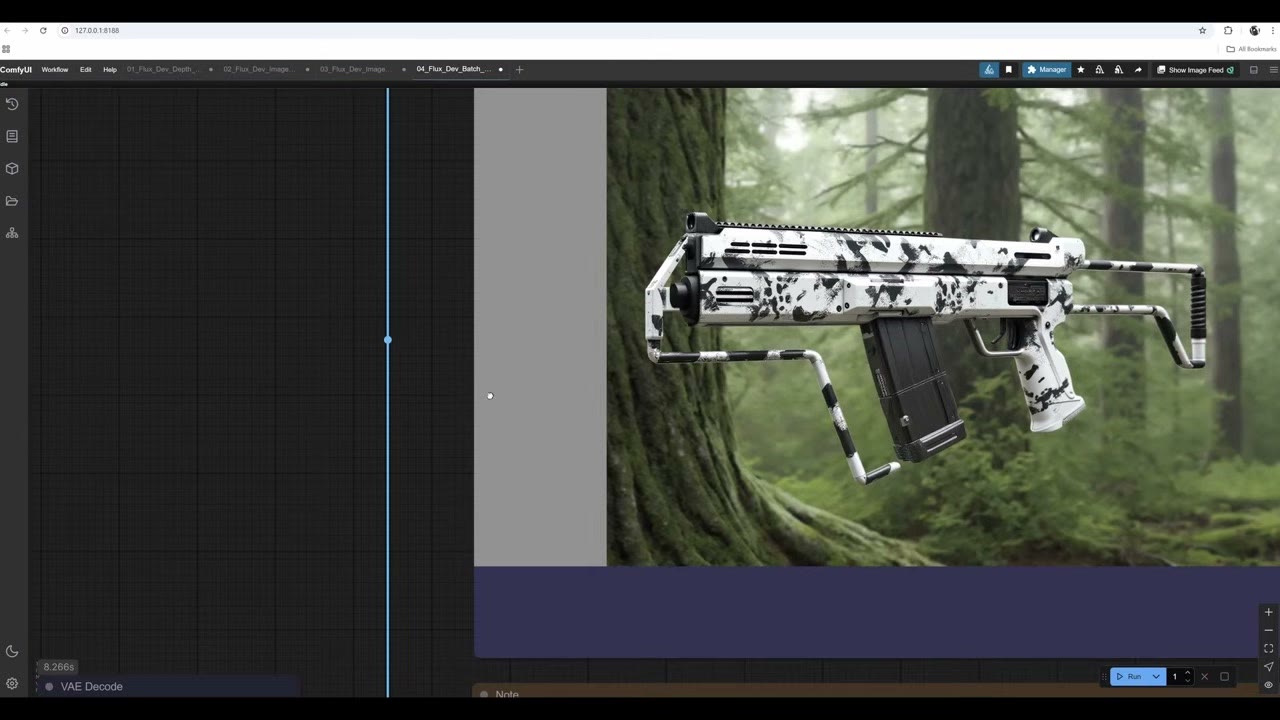The height and width of the screenshot is (720, 1280).
Task: Click the bookmark icon beside Manager
Action: tap(1008, 70)
